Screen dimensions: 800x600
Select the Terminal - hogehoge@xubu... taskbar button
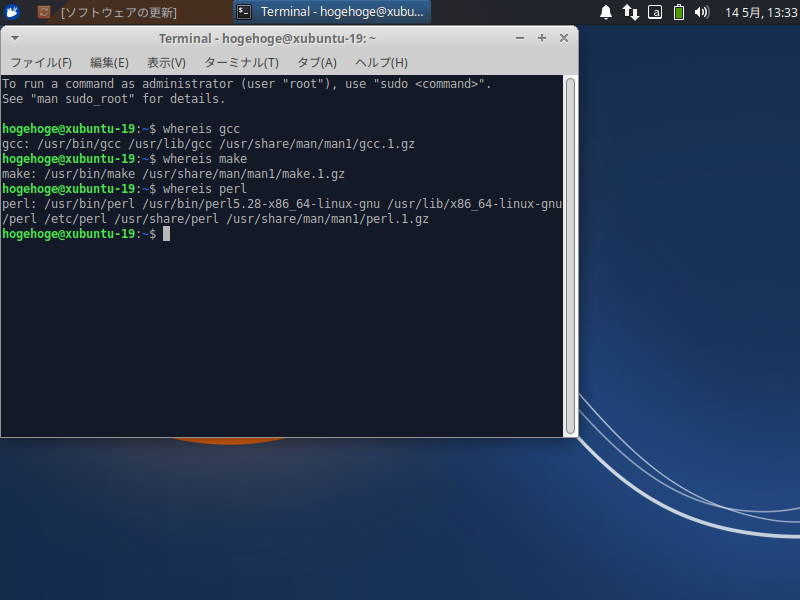tap(332, 12)
